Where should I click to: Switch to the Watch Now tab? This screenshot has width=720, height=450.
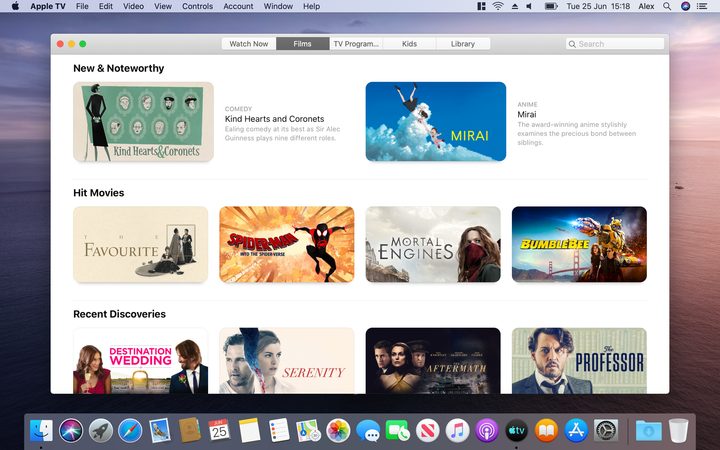[x=249, y=44]
